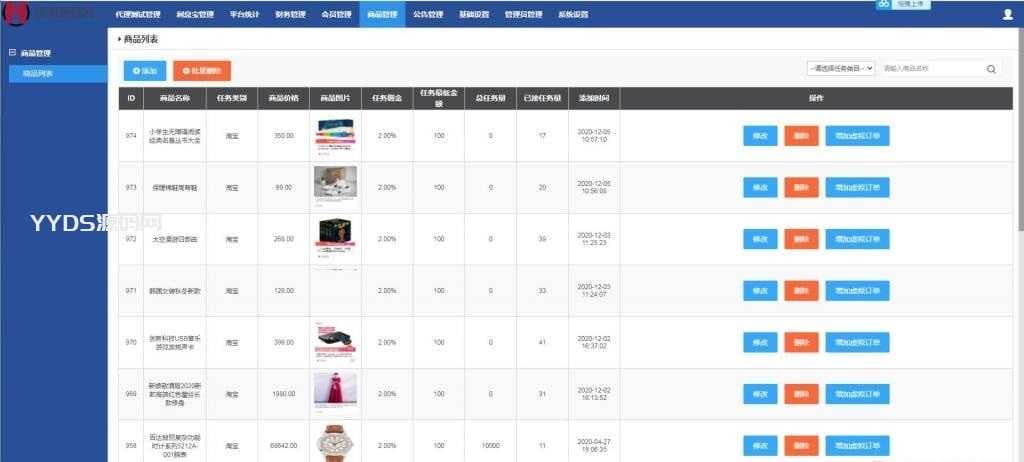1024x462 pixels.
Task: Open the 会员管理 top menu
Action: 336,14
